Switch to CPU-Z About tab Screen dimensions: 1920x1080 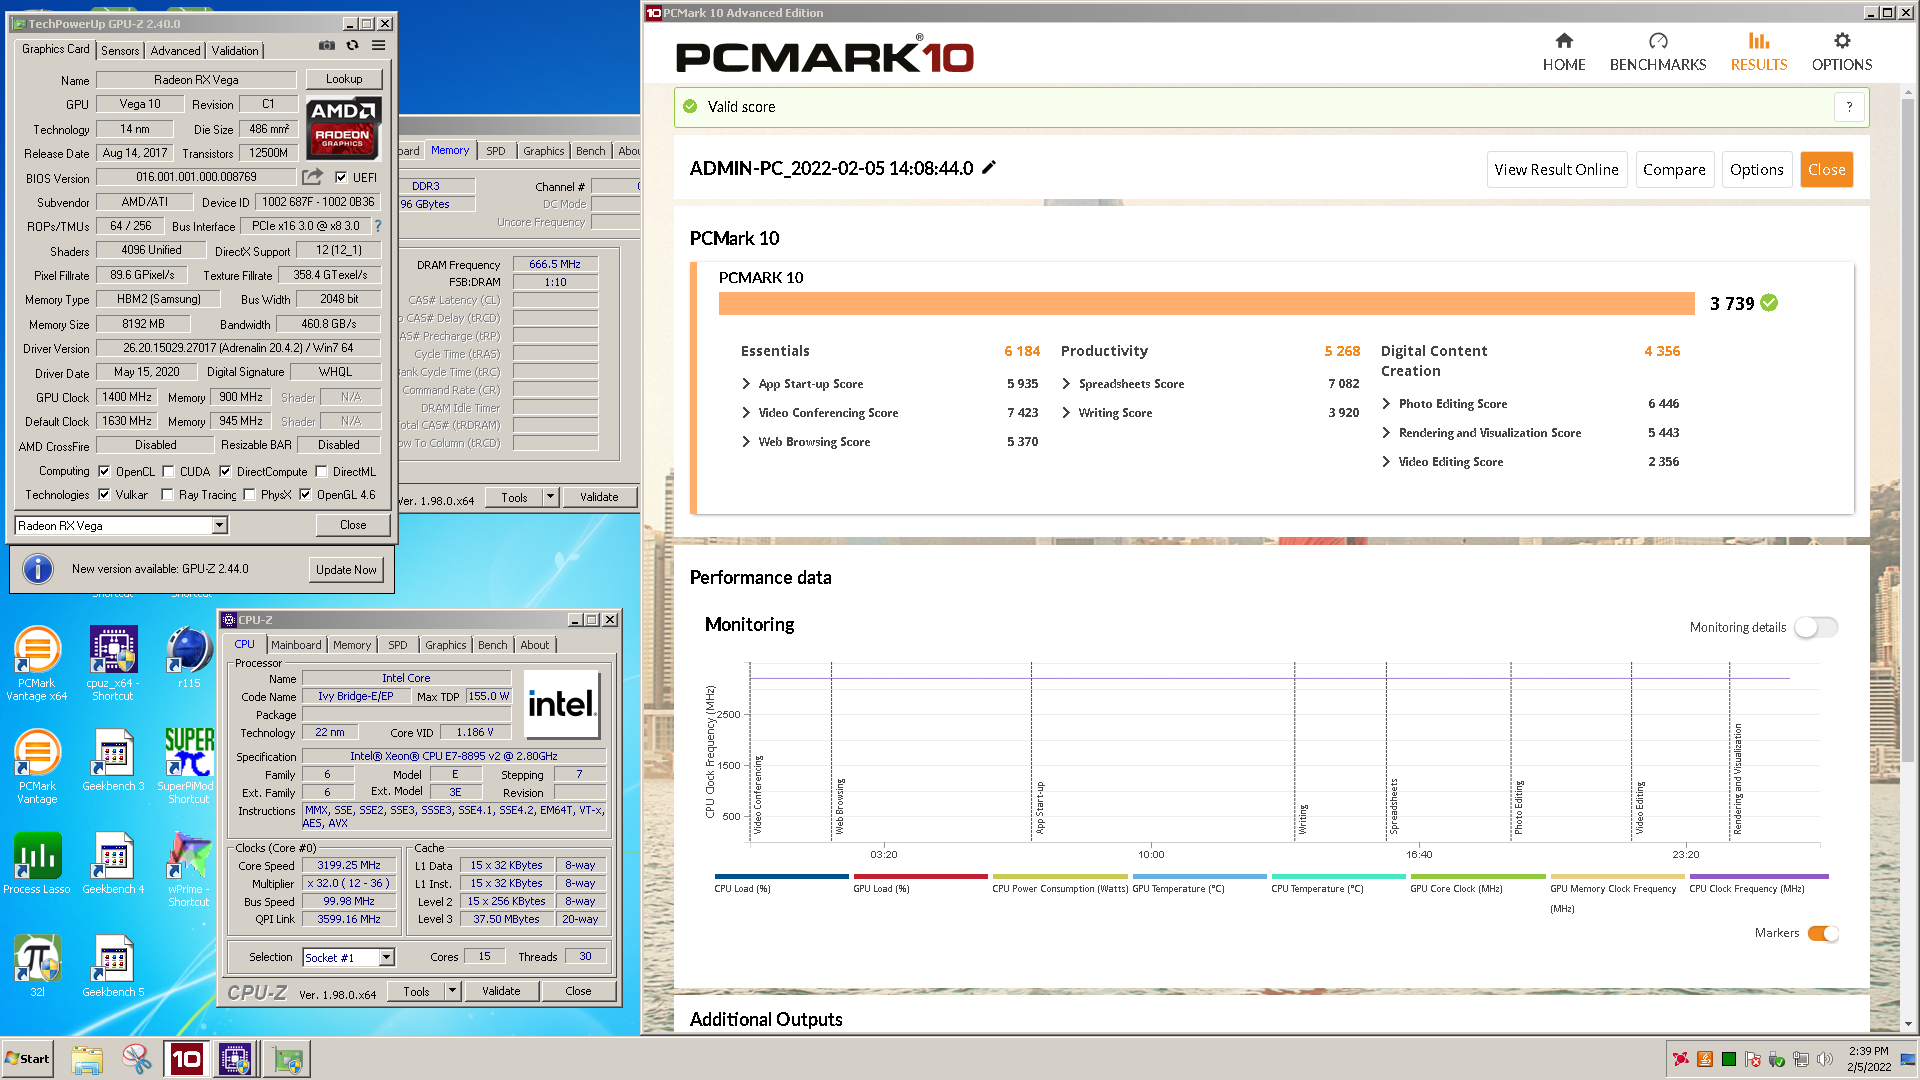pos(535,645)
